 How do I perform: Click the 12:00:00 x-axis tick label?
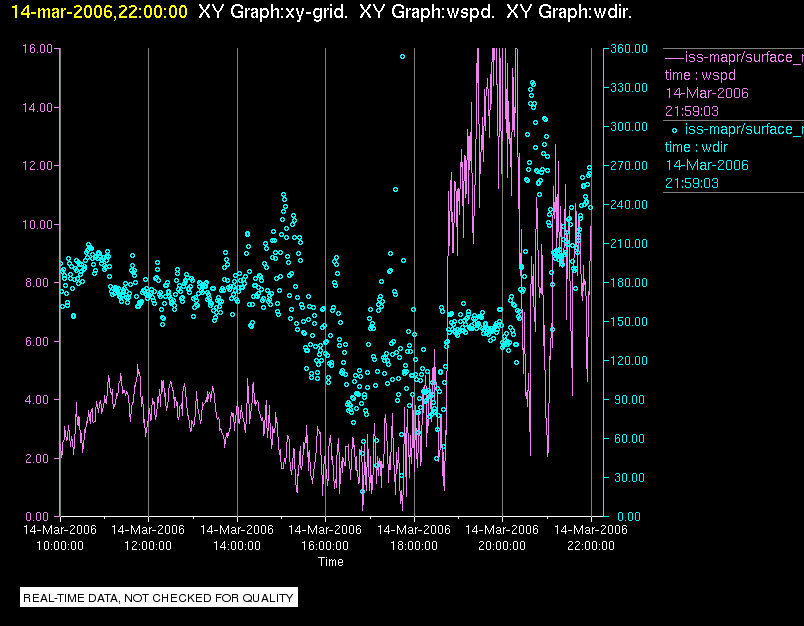pyautogui.click(x=148, y=546)
